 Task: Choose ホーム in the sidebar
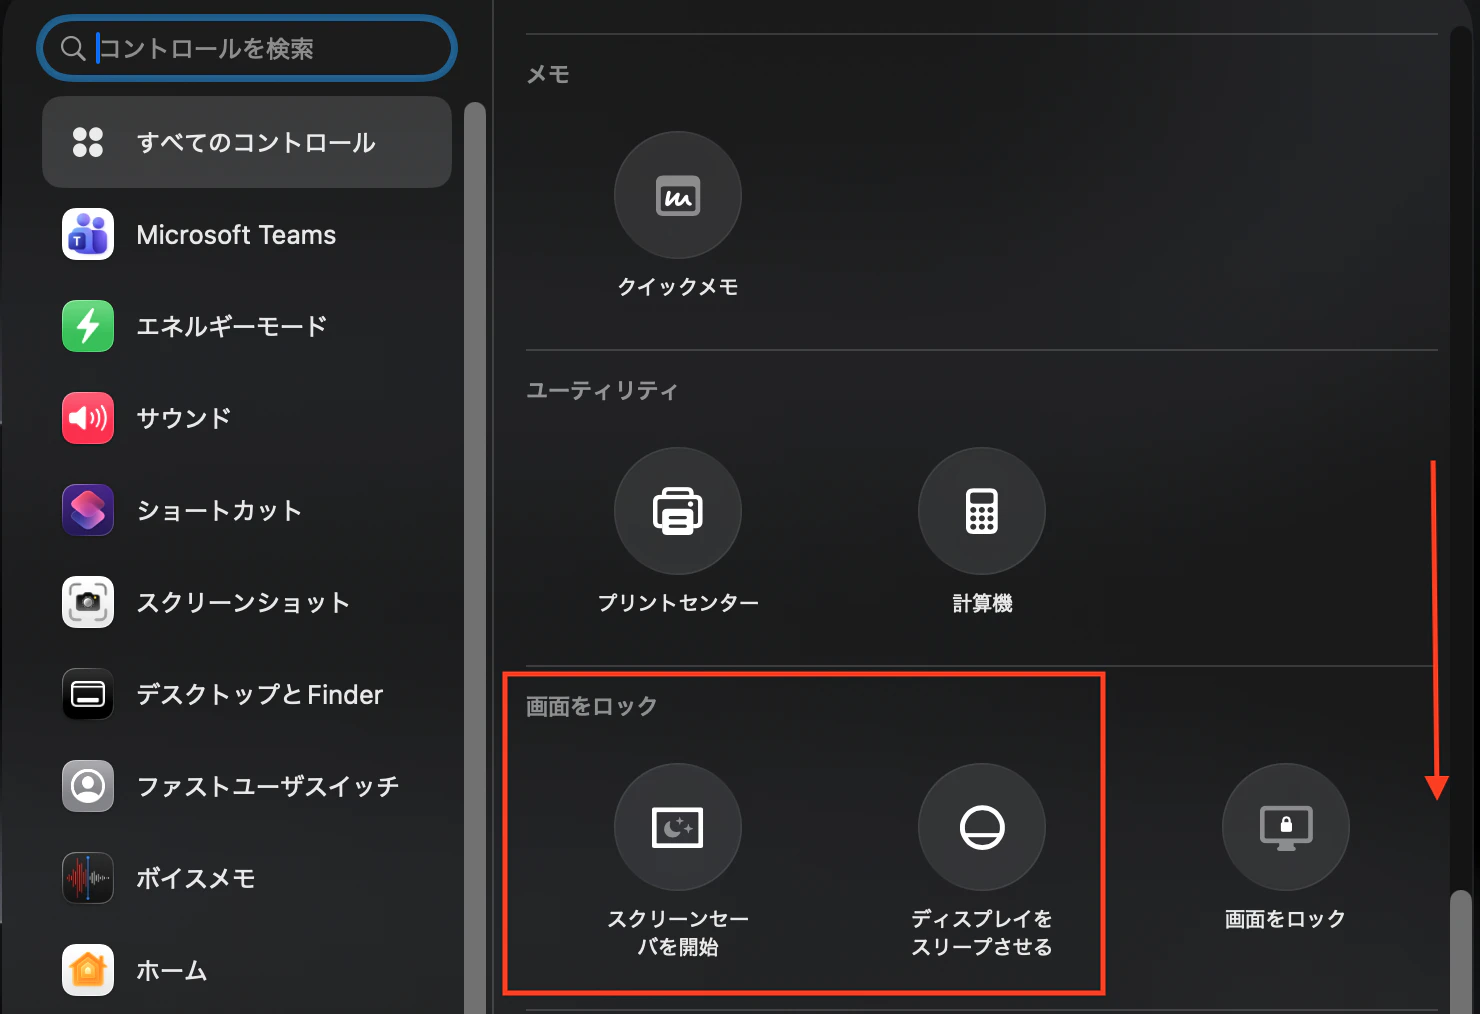pyautogui.click(x=247, y=970)
